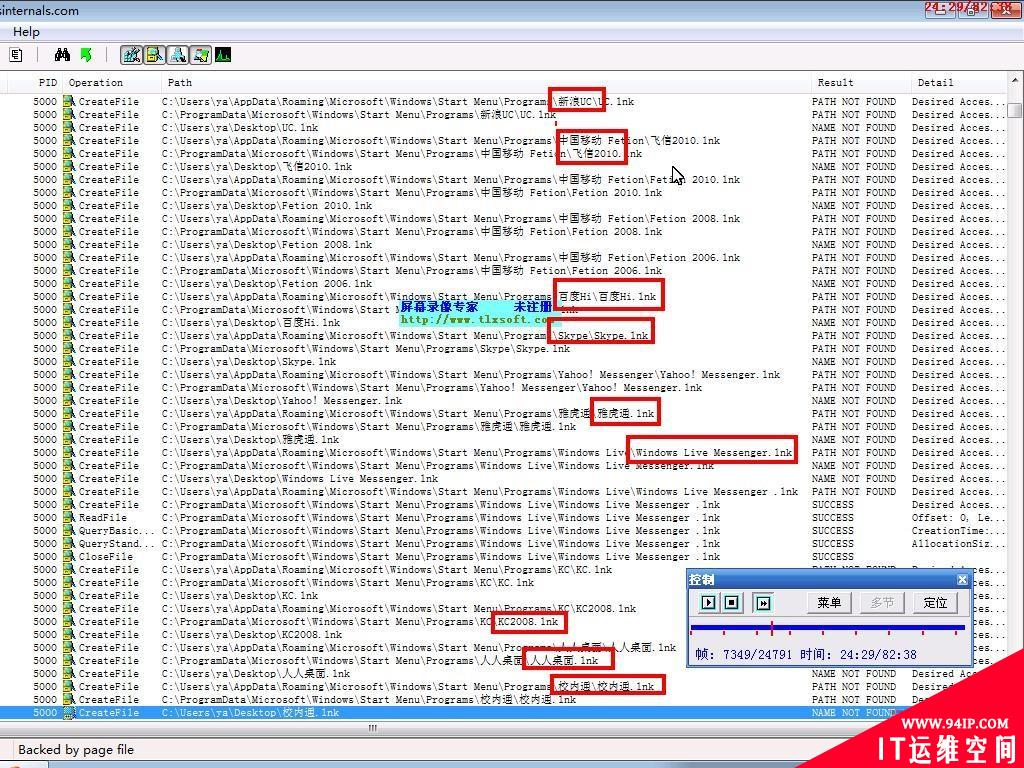
Task: Toggle Show Registry Activity filter
Action: point(132,56)
